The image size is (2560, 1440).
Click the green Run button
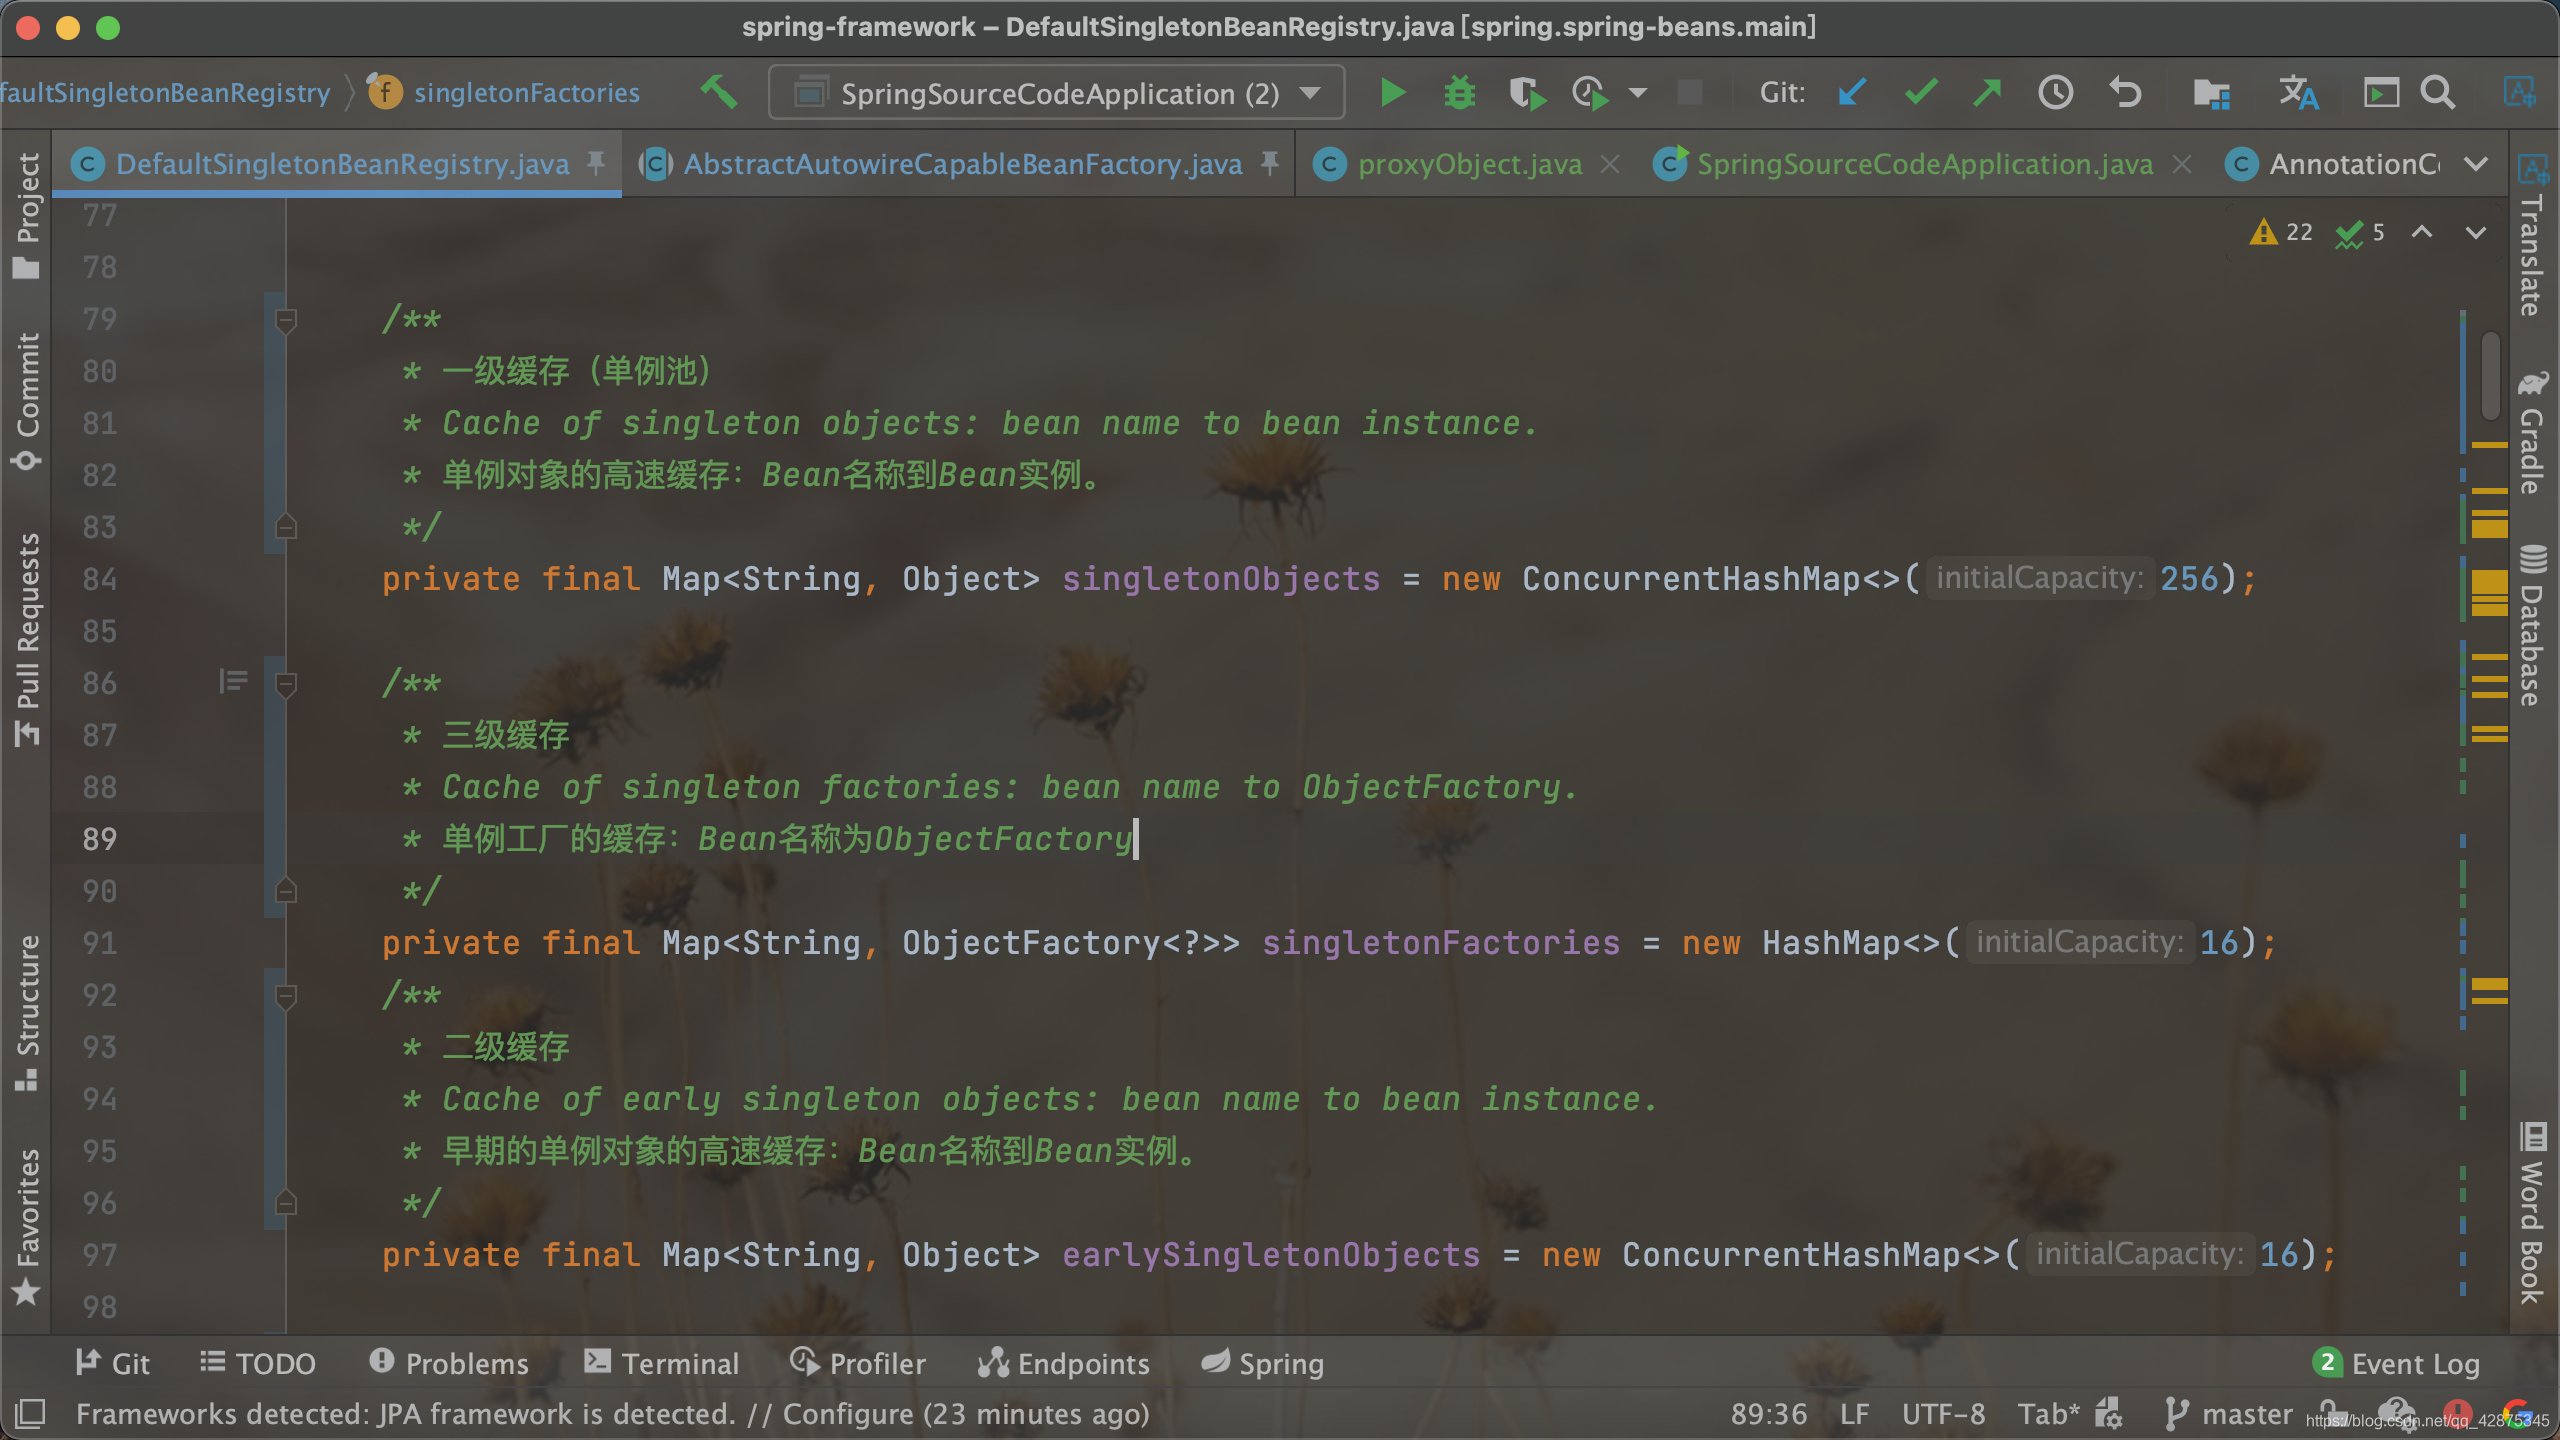click(1392, 93)
